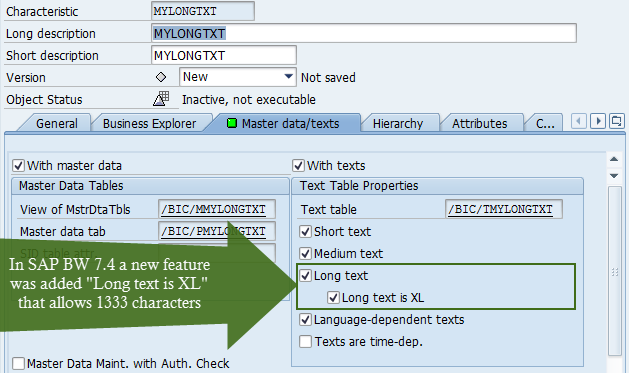The image size is (629, 373).
Task: Click the Long description input field
Action: 364,33
